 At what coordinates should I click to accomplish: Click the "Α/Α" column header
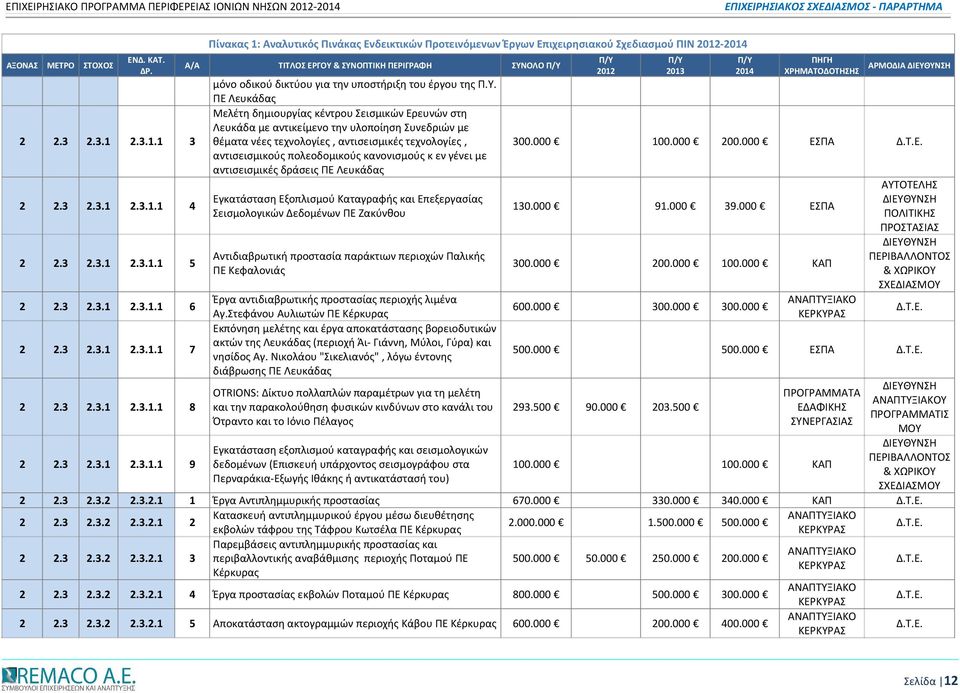click(192, 66)
